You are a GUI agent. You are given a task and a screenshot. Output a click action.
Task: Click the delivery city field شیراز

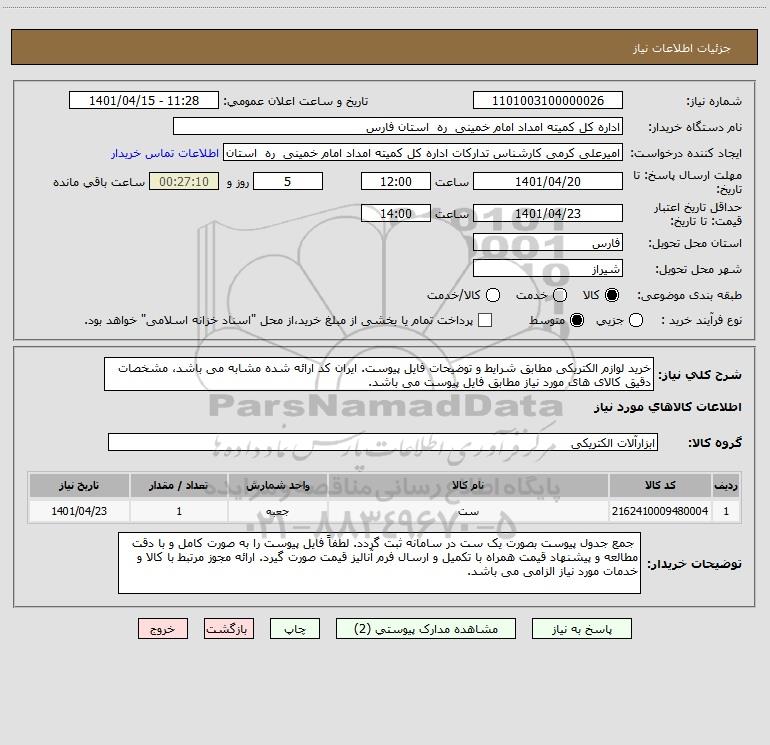pyautogui.click(x=548, y=269)
